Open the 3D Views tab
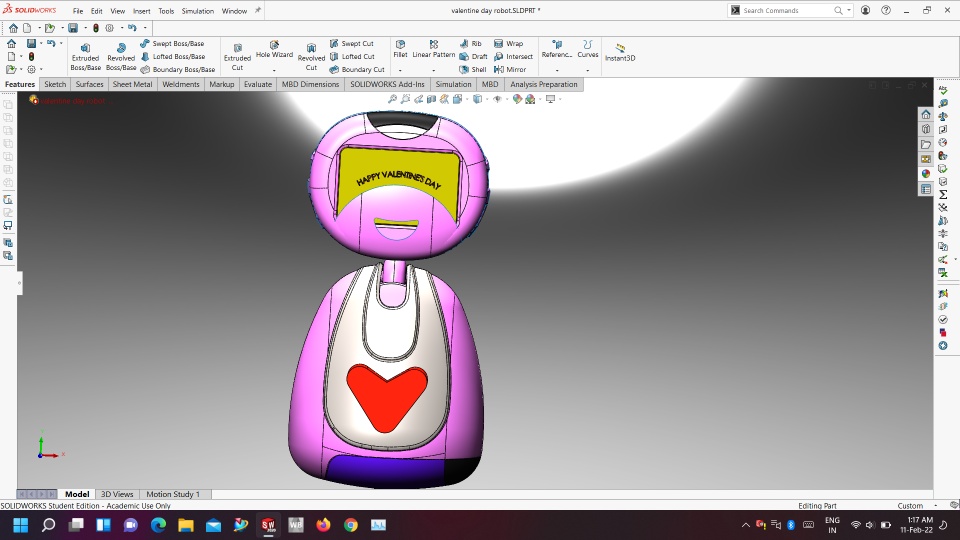The image size is (960, 540). pyautogui.click(x=117, y=494)
